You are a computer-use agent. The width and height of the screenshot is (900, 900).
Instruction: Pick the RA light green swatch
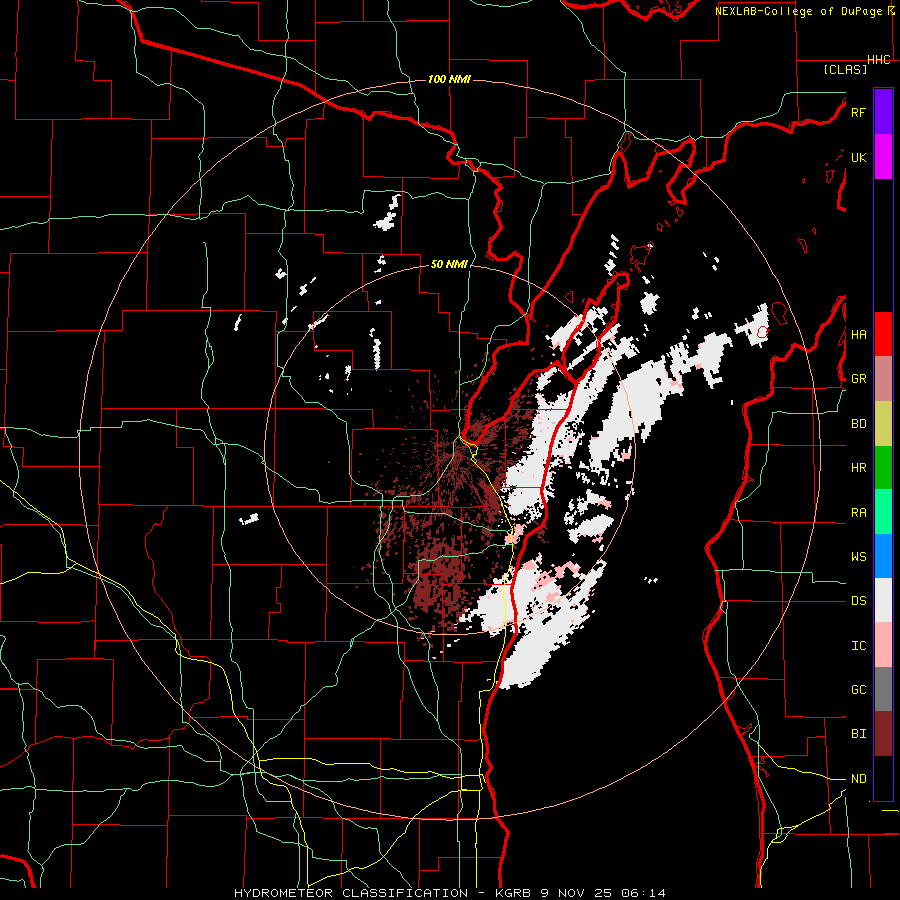[x=883, y=512]
